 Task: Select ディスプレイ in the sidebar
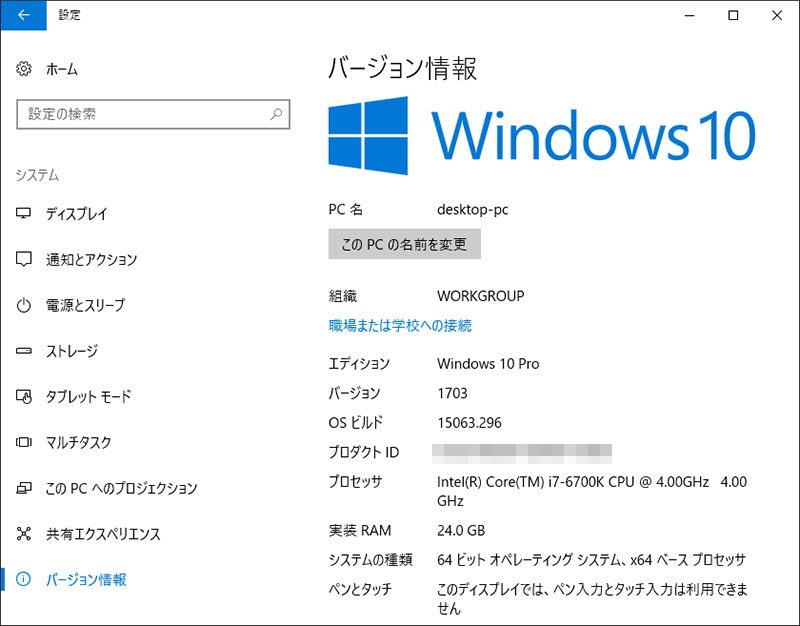(x=77, y=213)
